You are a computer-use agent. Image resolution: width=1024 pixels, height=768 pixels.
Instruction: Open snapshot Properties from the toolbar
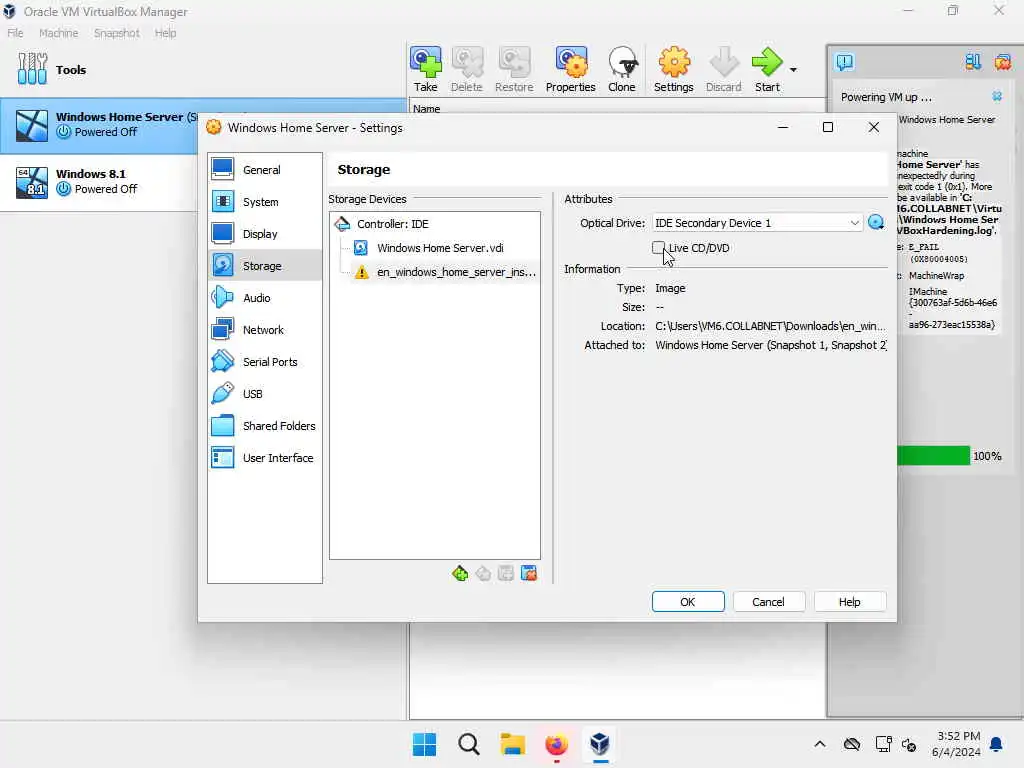[x=570, y=69]
